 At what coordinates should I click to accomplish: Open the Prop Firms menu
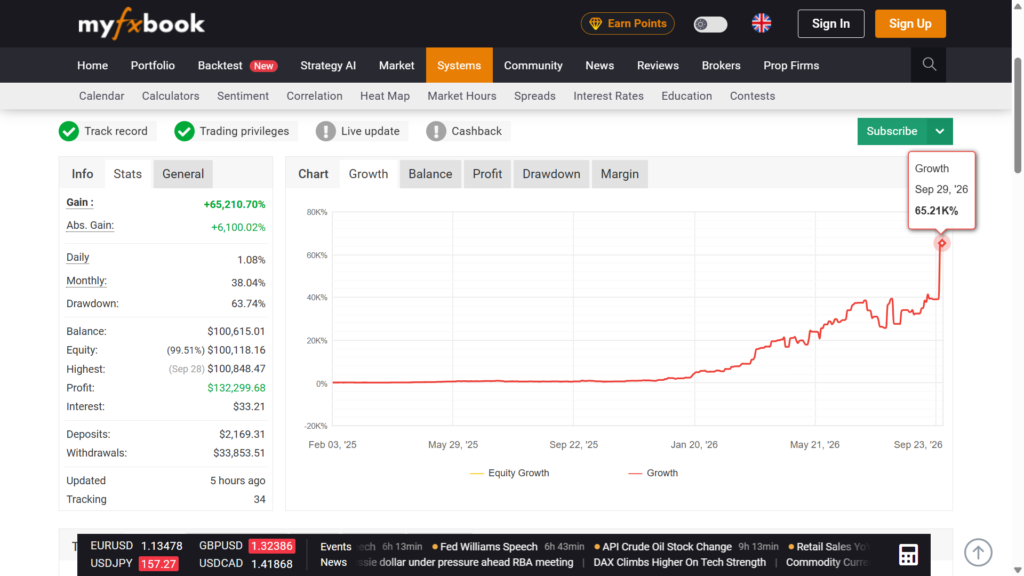tap(791, 65)
